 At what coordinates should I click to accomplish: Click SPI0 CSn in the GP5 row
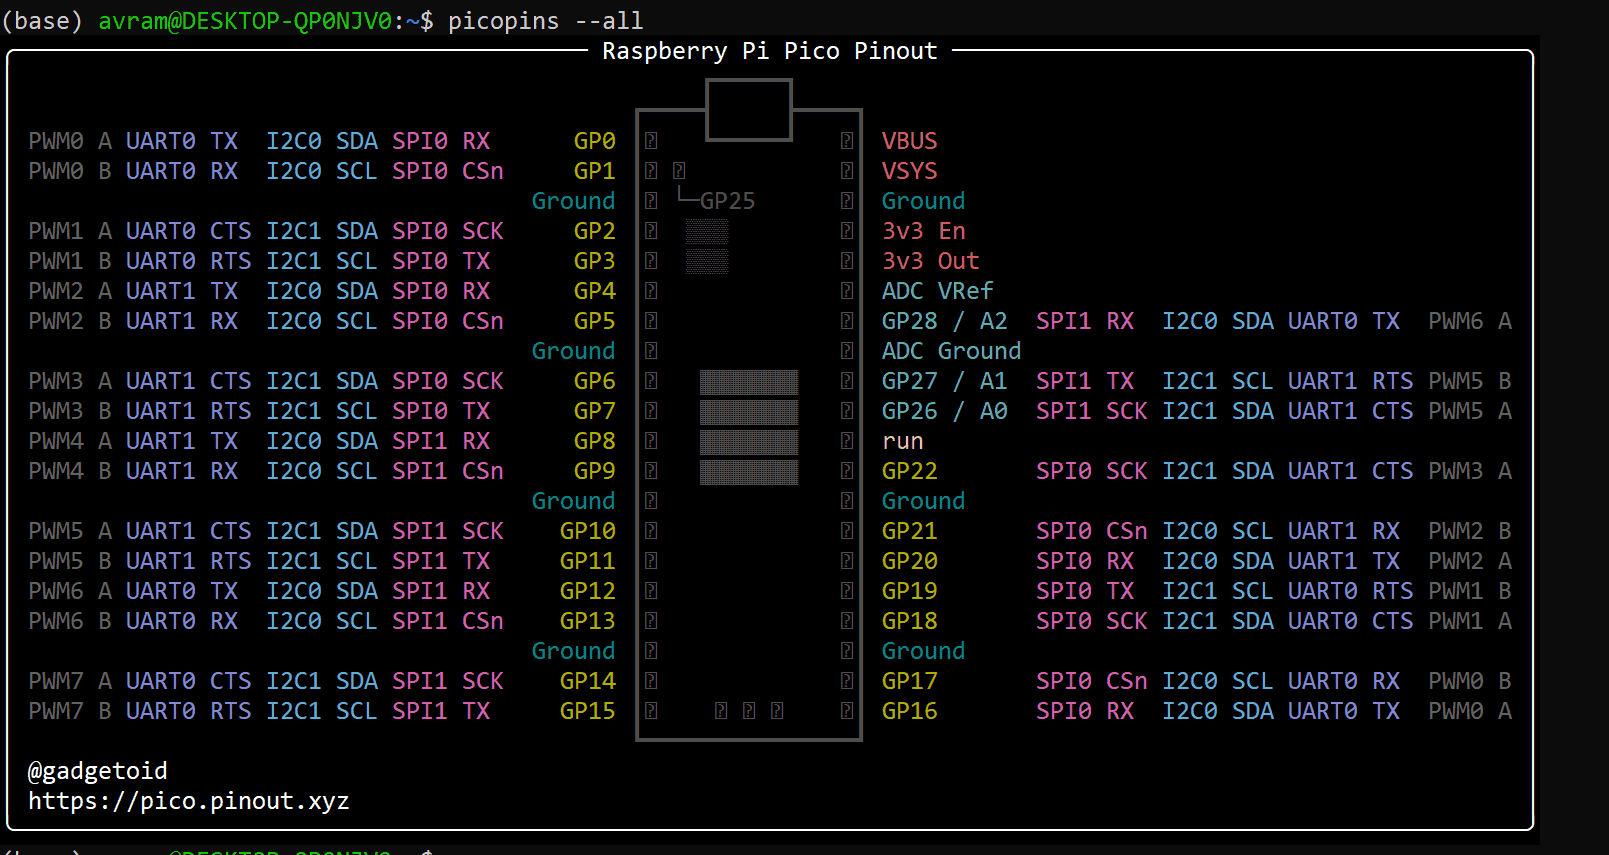tap(448, 321)
